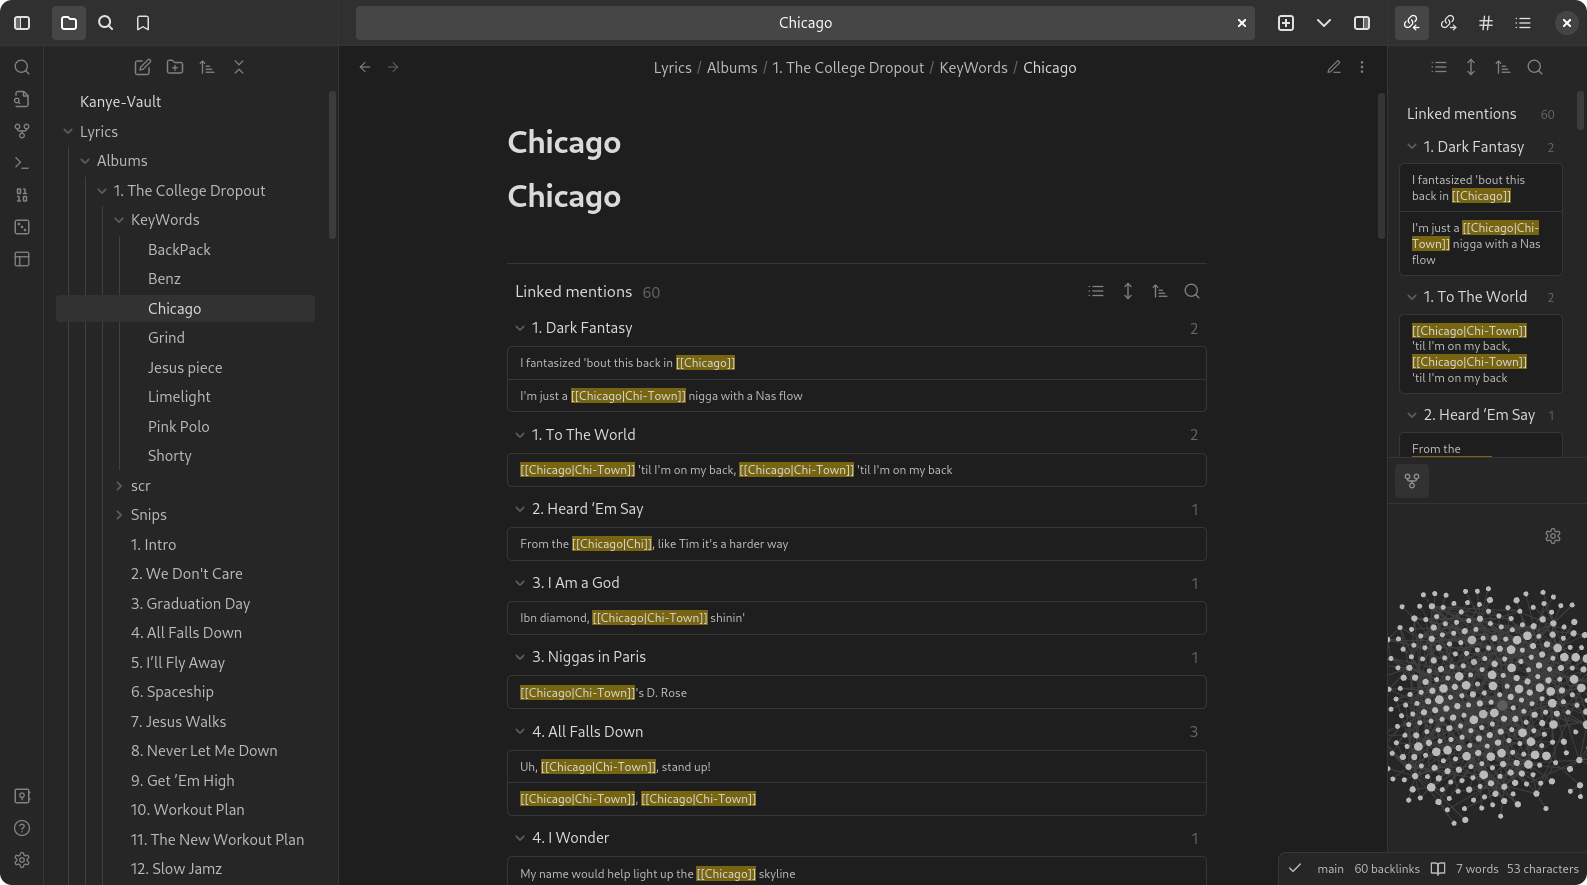Open note more options menu
This screenshot has height=885, width=1587.
click(x=1362, y=67)
